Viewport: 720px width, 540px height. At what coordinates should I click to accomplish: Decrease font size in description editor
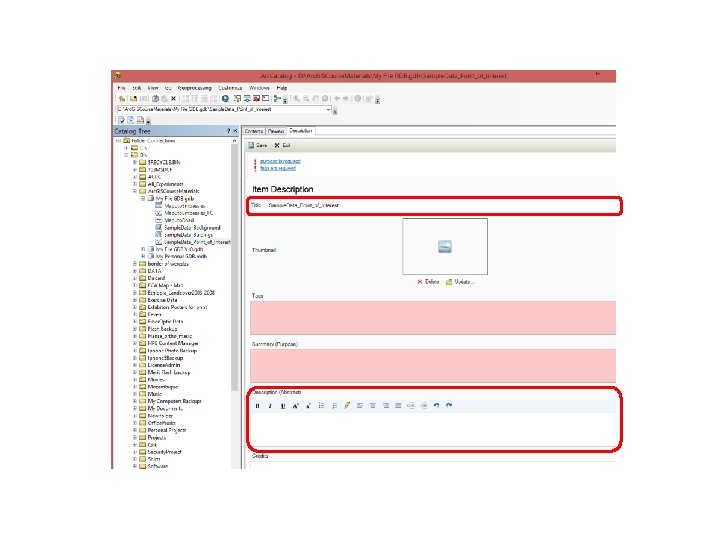pos(308,406)
